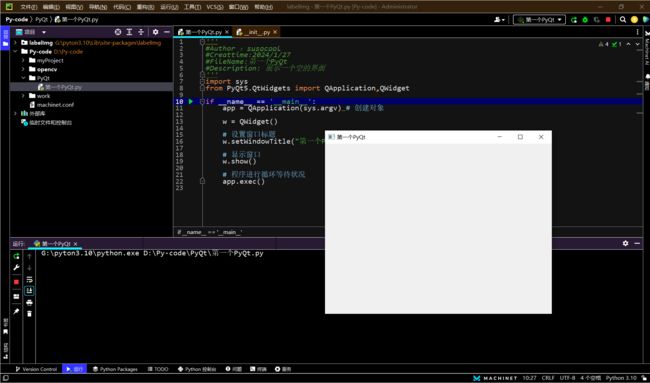Open the 第一个PyQt run configuration dropdown
650x383 pixels.
(x=539, y=19)
